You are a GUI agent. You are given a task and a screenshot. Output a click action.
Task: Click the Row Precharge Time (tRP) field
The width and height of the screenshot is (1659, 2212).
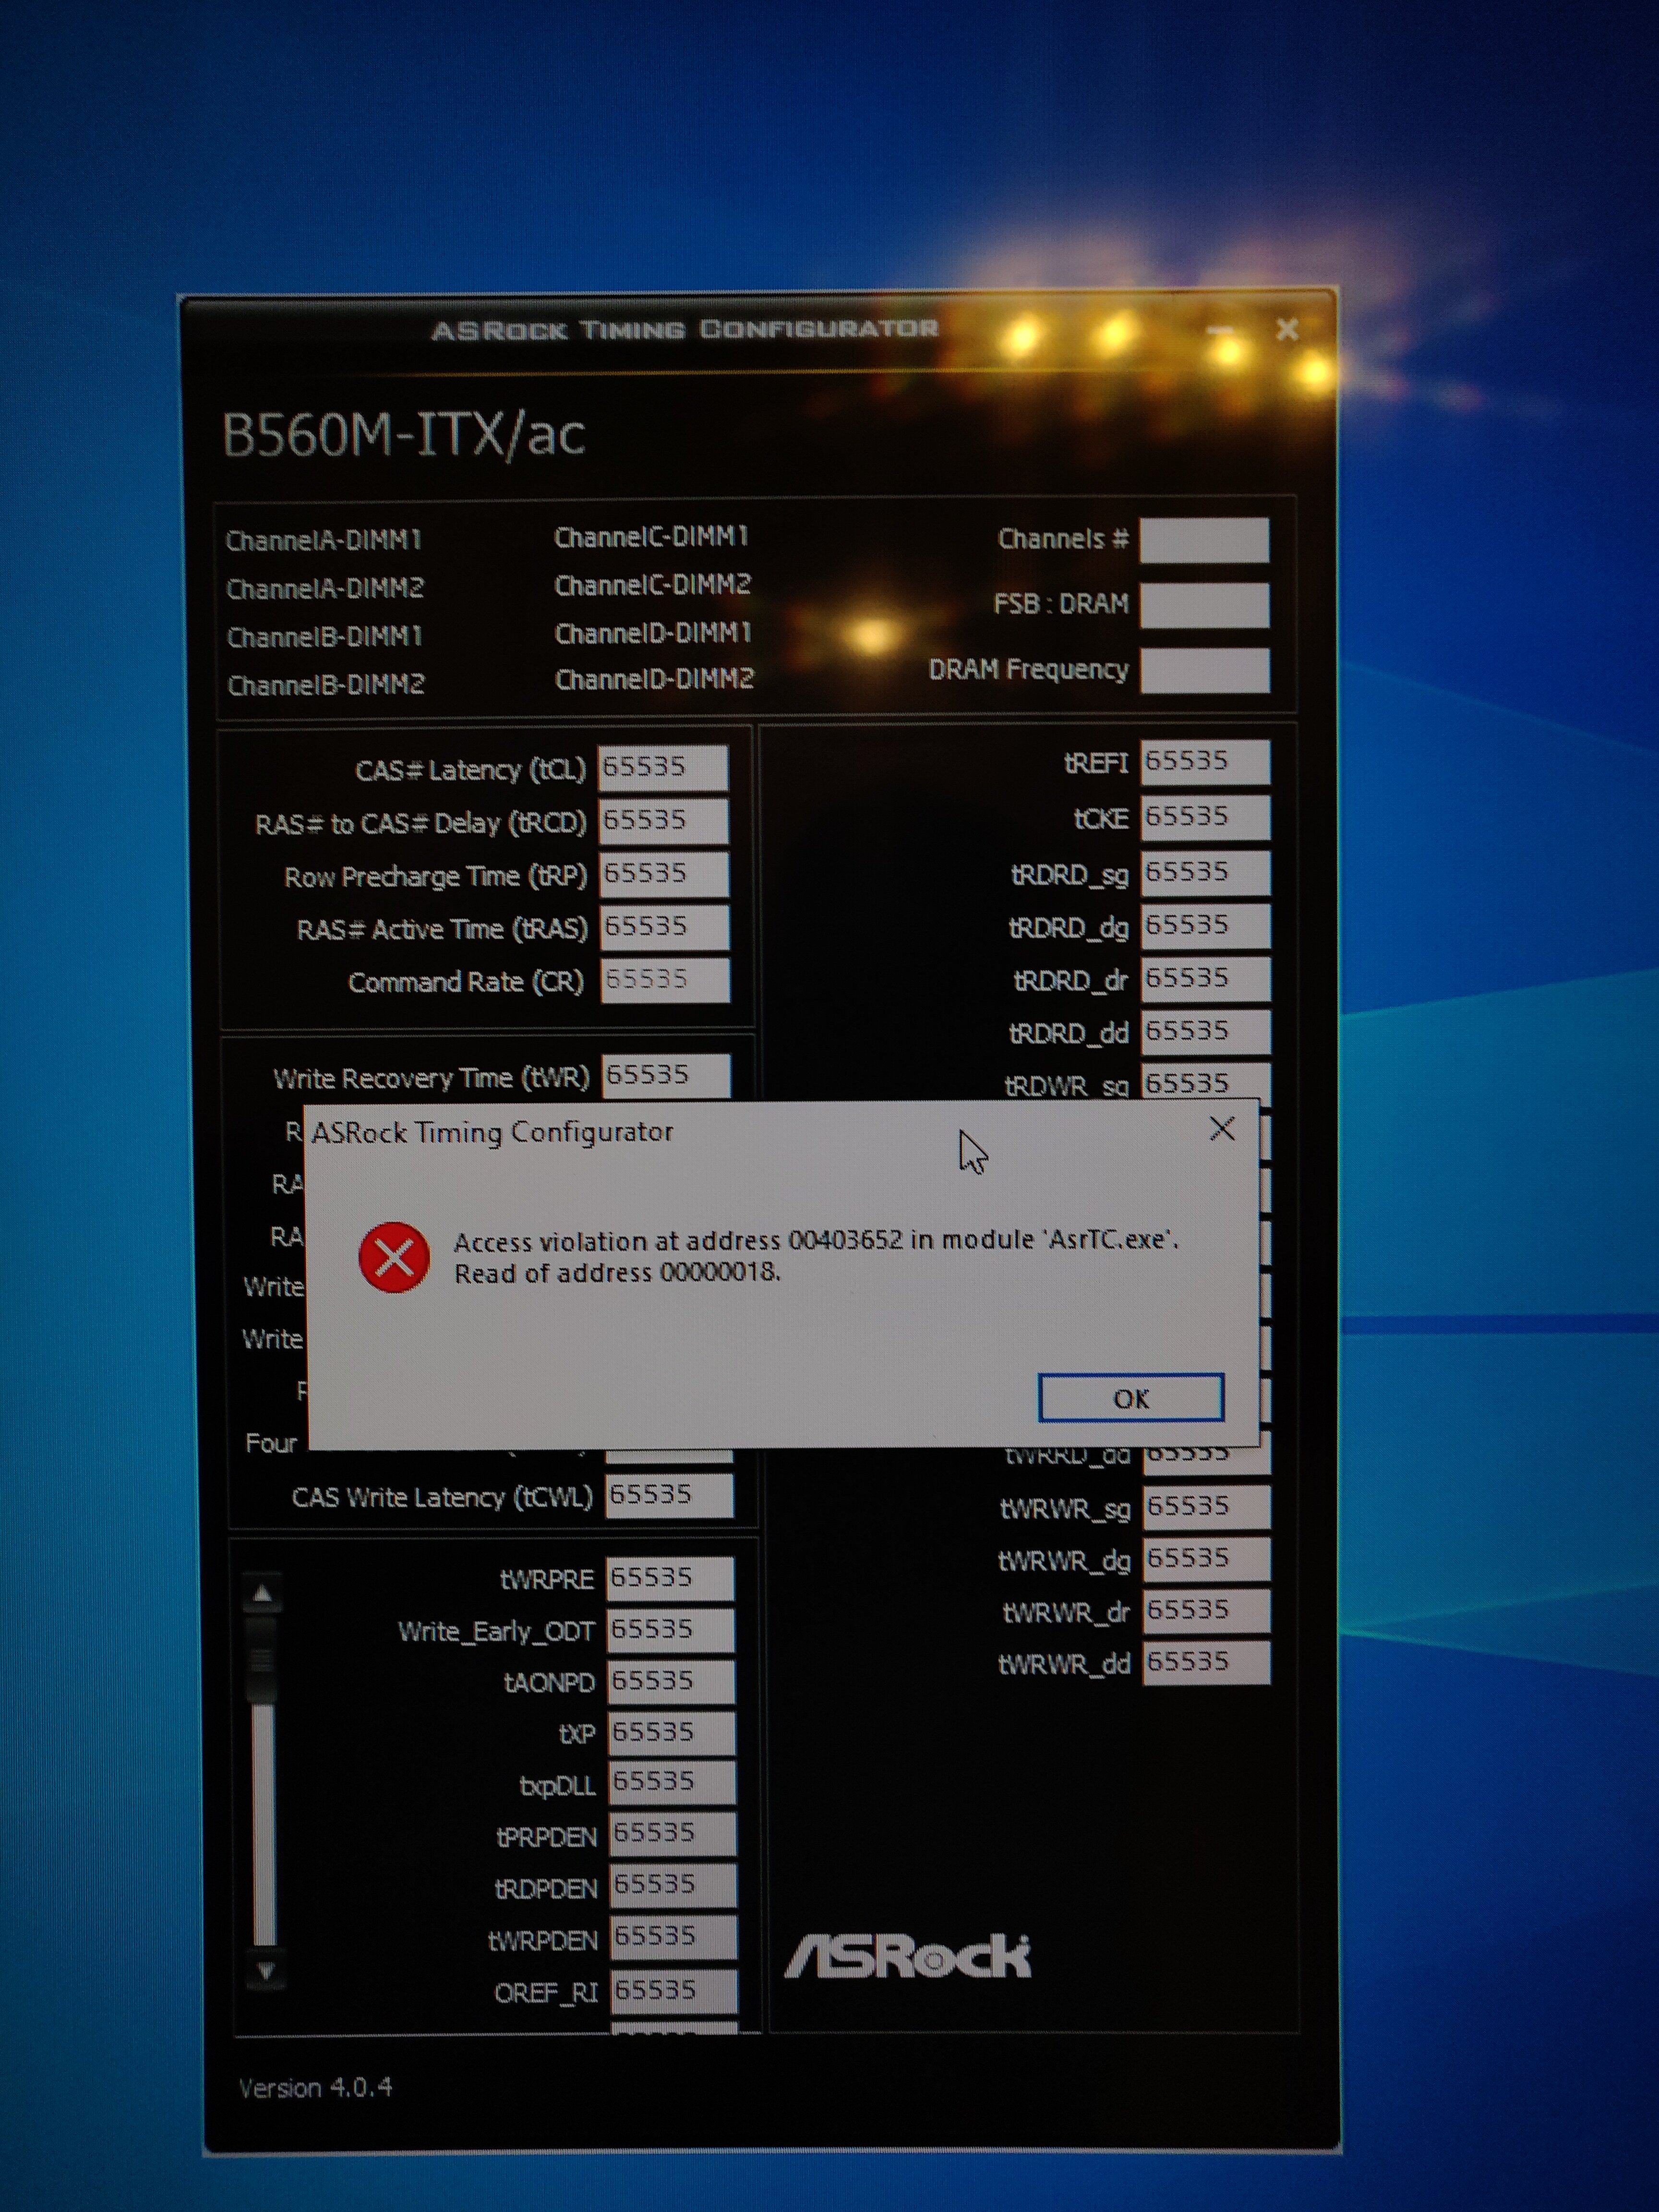664,873
